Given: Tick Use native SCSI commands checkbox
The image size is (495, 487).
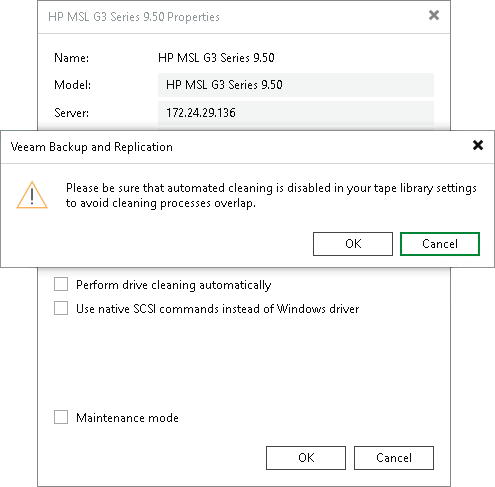Looking at the screenshot, I should point(61,308).
